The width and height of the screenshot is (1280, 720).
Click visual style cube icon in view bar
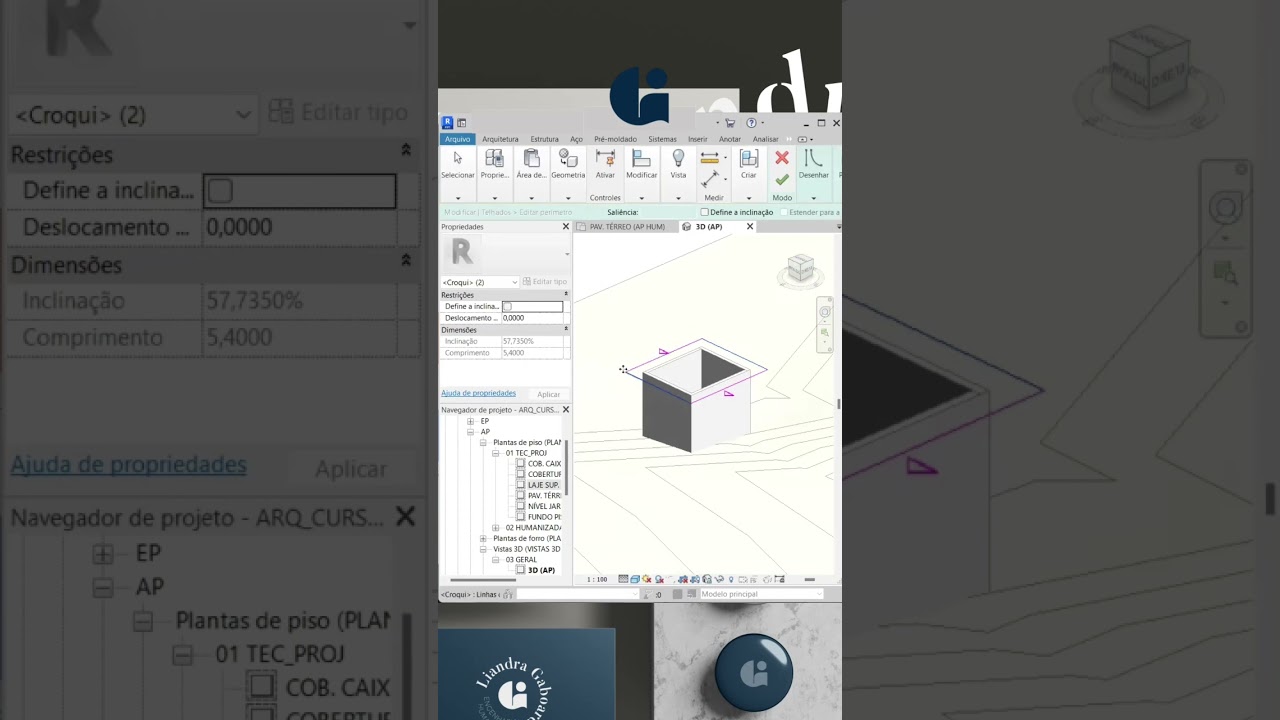(635, 579)
